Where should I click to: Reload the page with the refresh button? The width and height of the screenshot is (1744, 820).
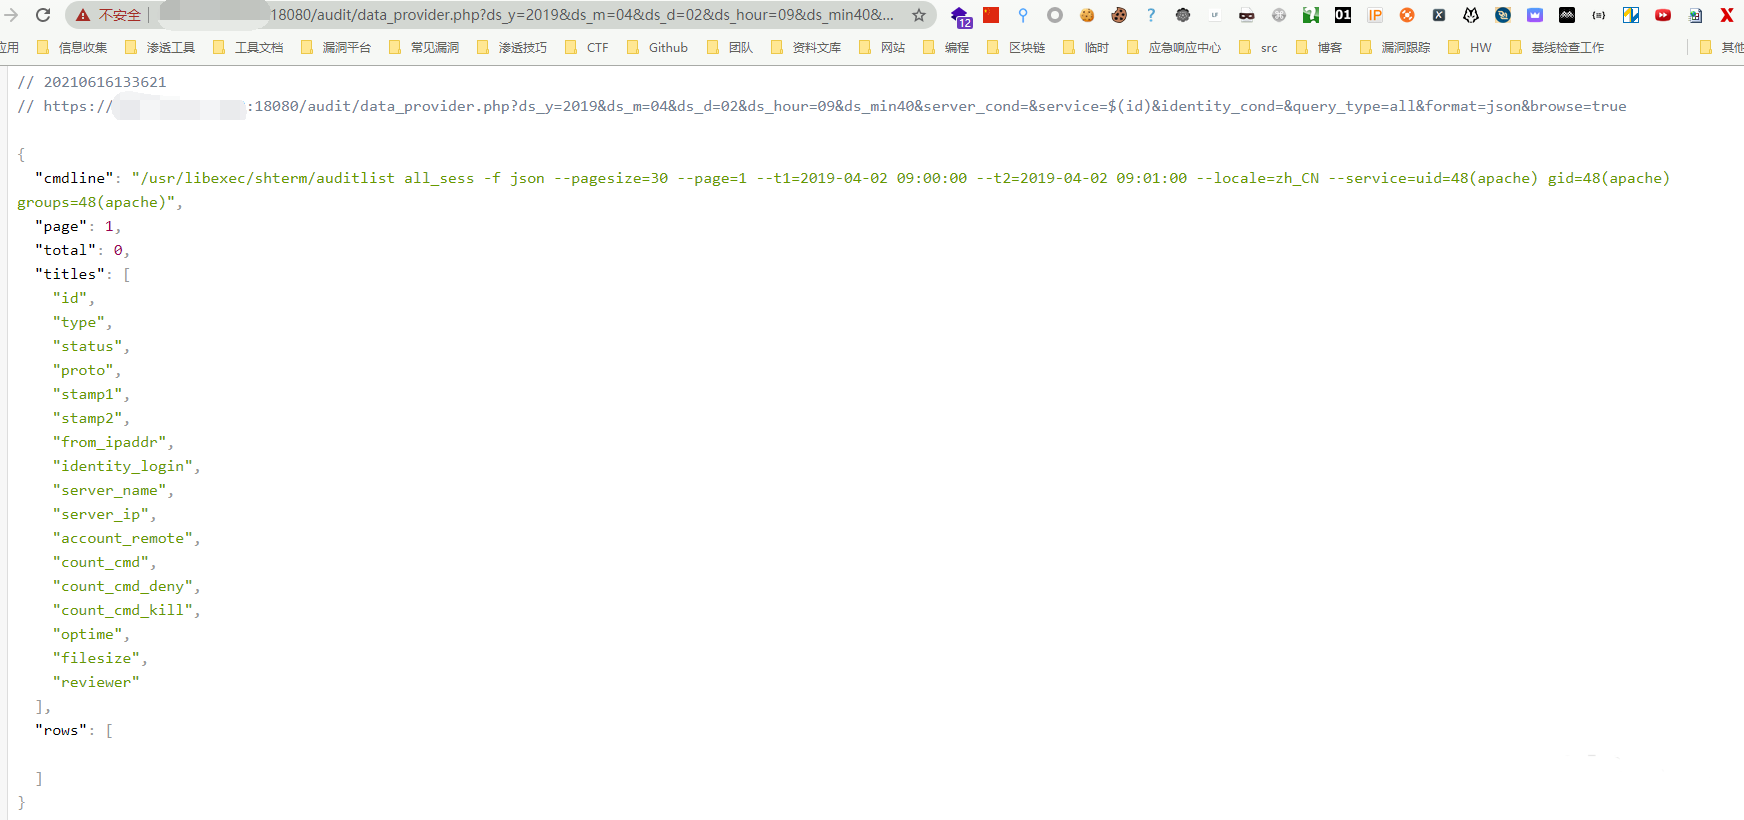point(43,15)
